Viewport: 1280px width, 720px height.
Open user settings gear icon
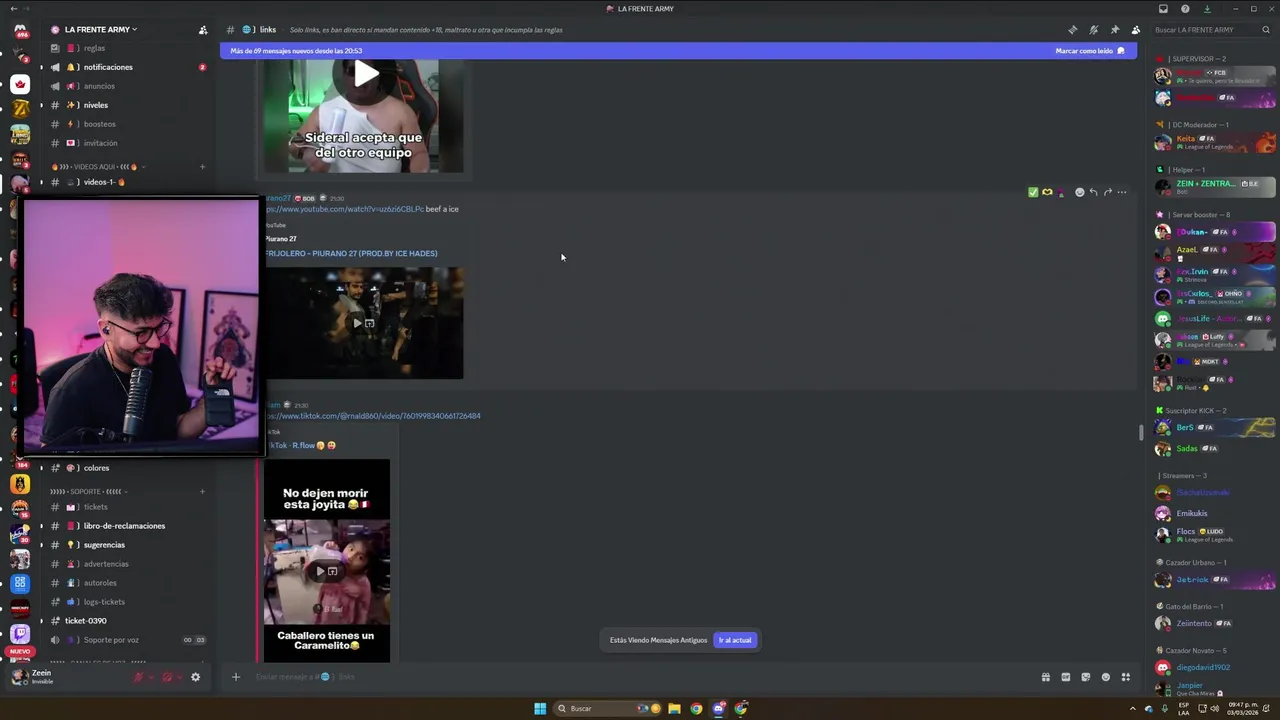click(x=195, y=677)
